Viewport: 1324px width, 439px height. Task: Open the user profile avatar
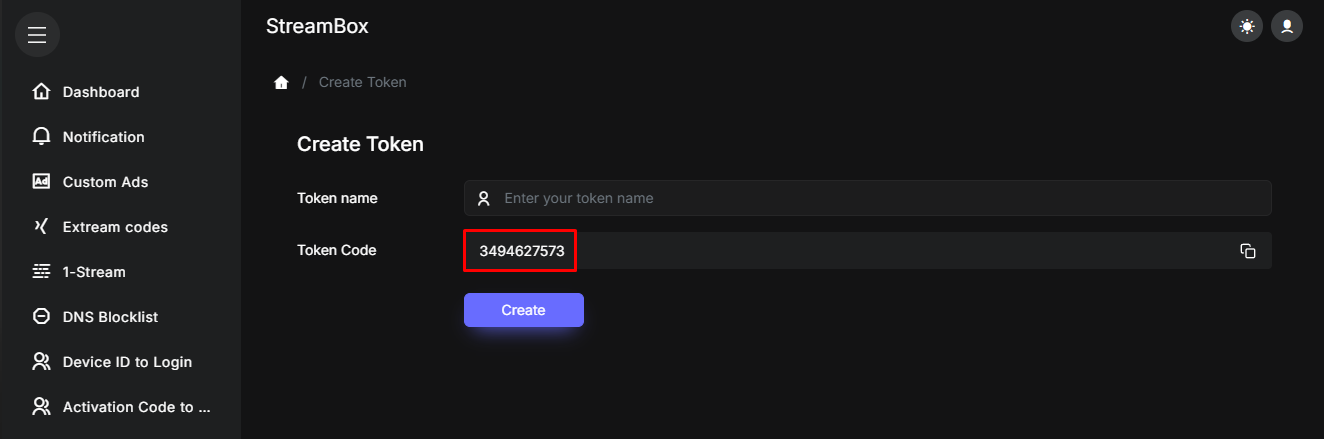[x=1286, y=27]
